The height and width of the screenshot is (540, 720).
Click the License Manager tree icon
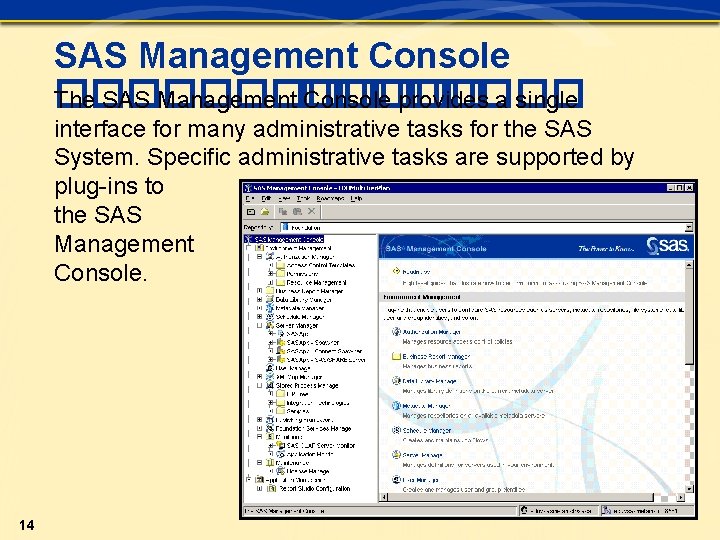[x=281, y=471]
